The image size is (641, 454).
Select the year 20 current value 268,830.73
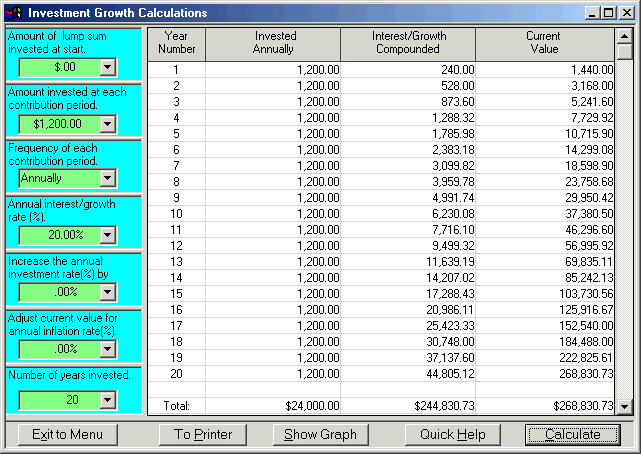point(545,373)
